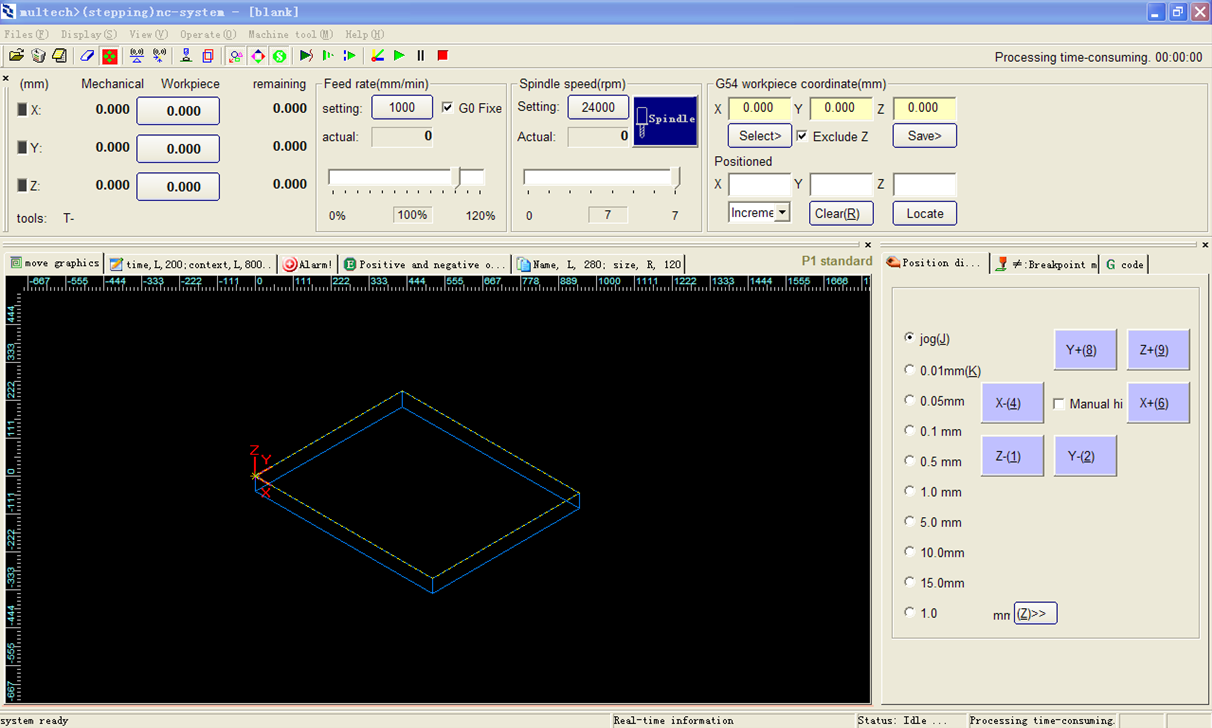Open the Machine tool menu
The height and width of the screenshot is (728, 1212).
(x=290, y=34)
